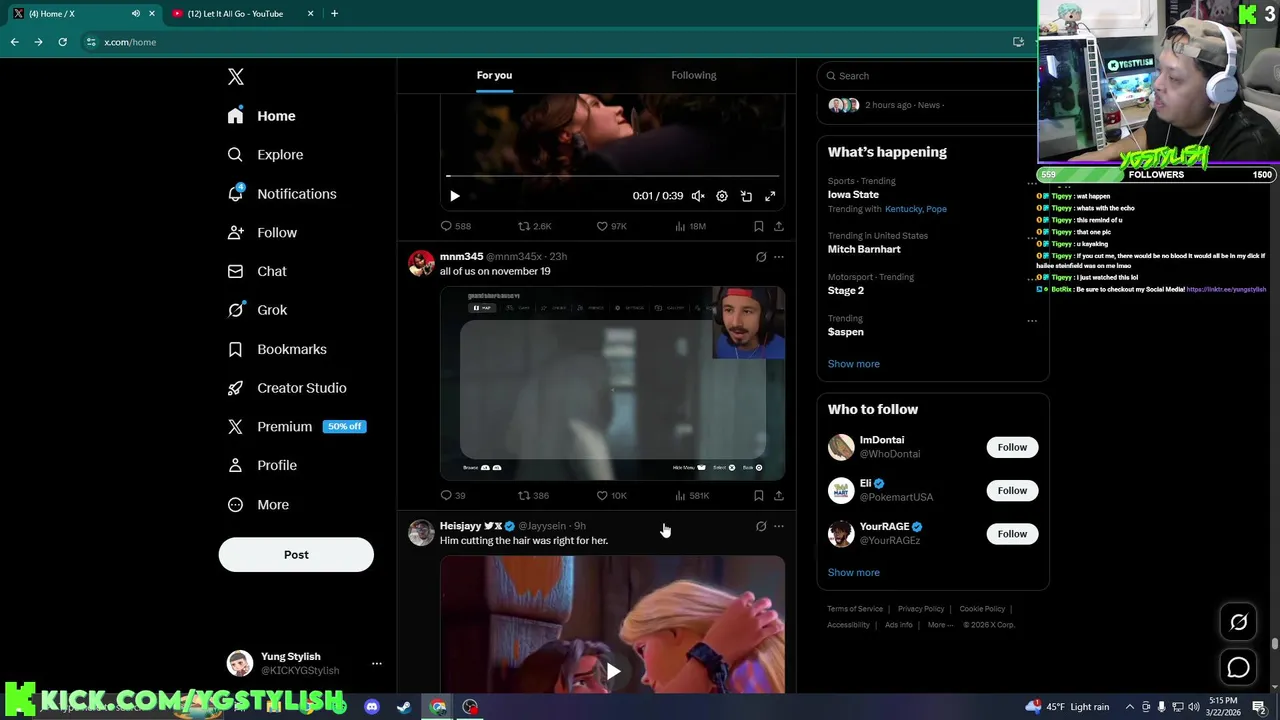
Task: Open Grok icon on mnm345 post
Action: [x=761, y=257]
